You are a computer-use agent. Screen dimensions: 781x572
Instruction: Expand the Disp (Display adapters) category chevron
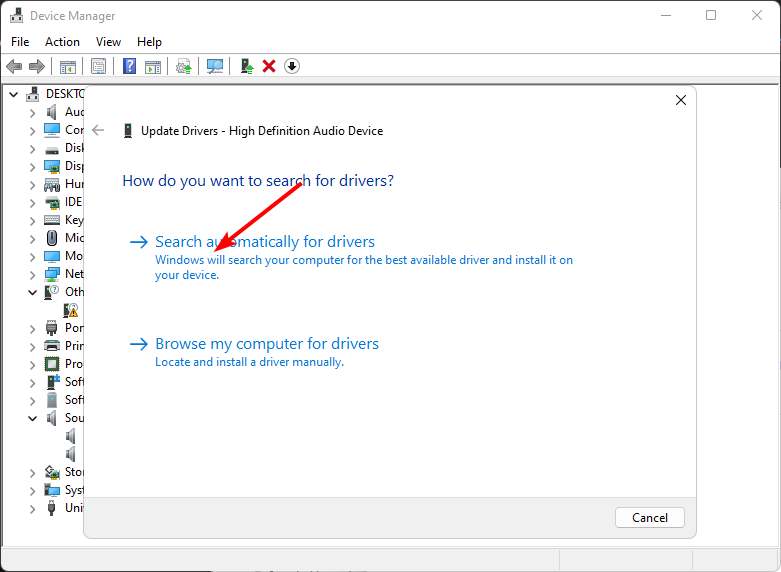[32, 167]
